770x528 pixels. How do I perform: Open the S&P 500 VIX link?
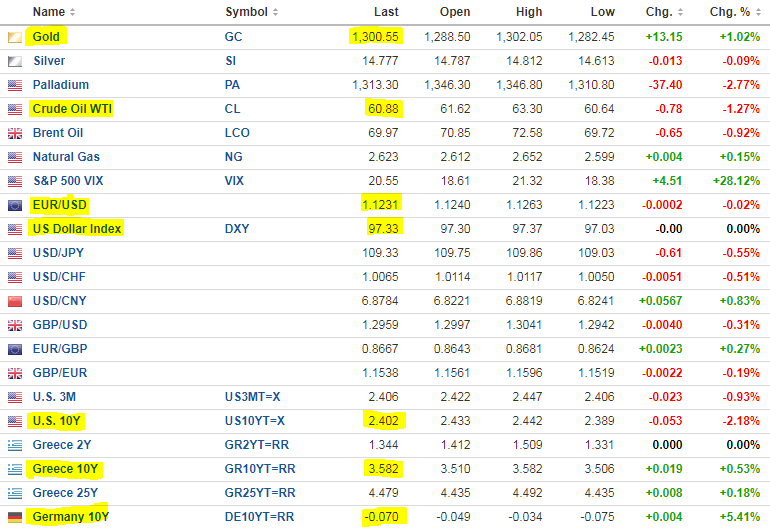(x=68, y=181)
